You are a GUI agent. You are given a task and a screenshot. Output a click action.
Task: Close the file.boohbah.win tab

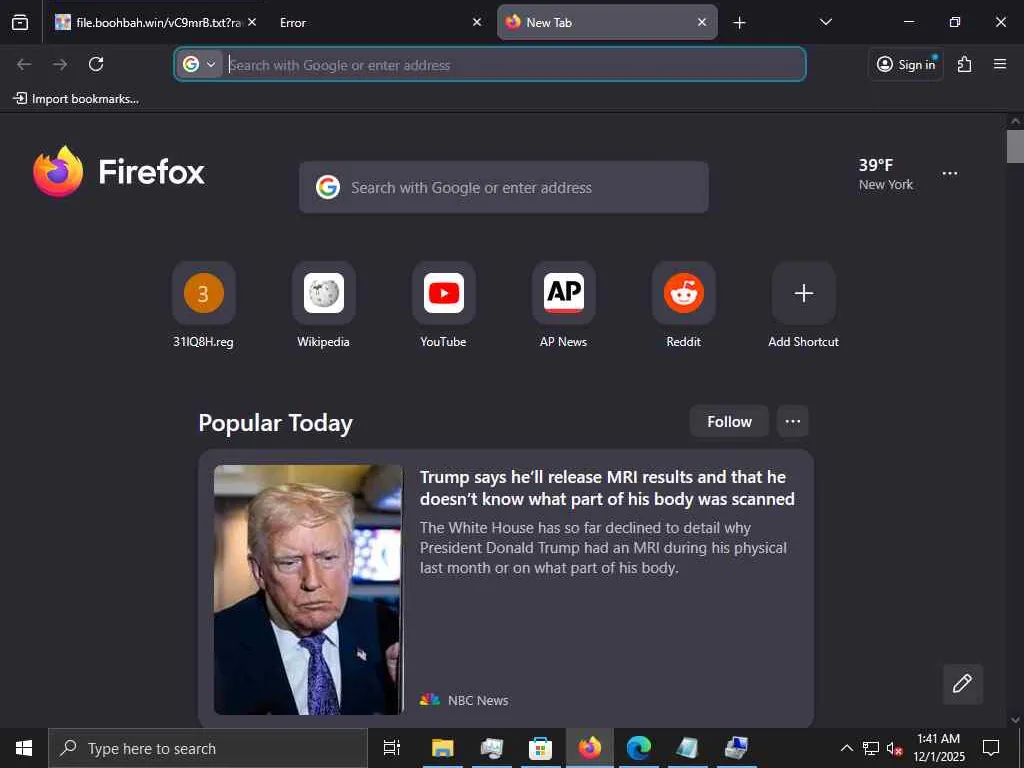point(252,22)
